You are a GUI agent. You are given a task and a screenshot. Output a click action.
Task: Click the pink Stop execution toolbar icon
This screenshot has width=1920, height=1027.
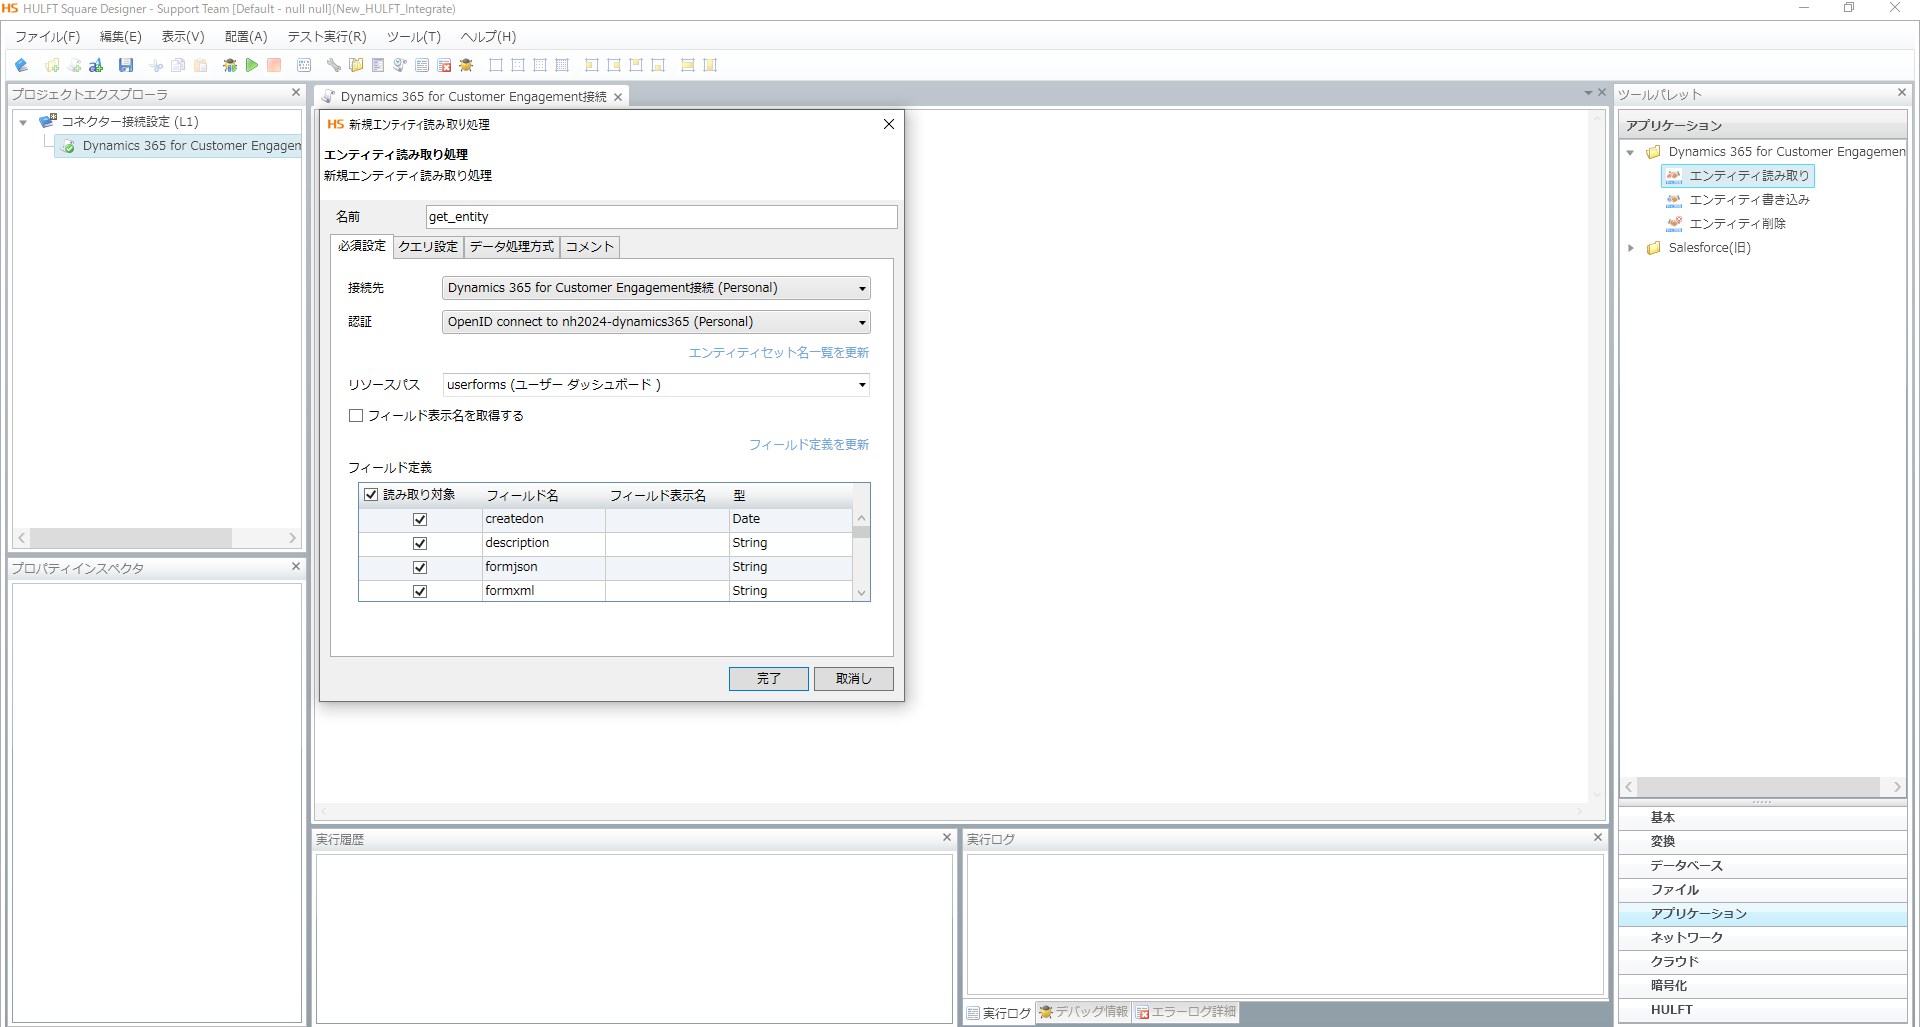274,65
